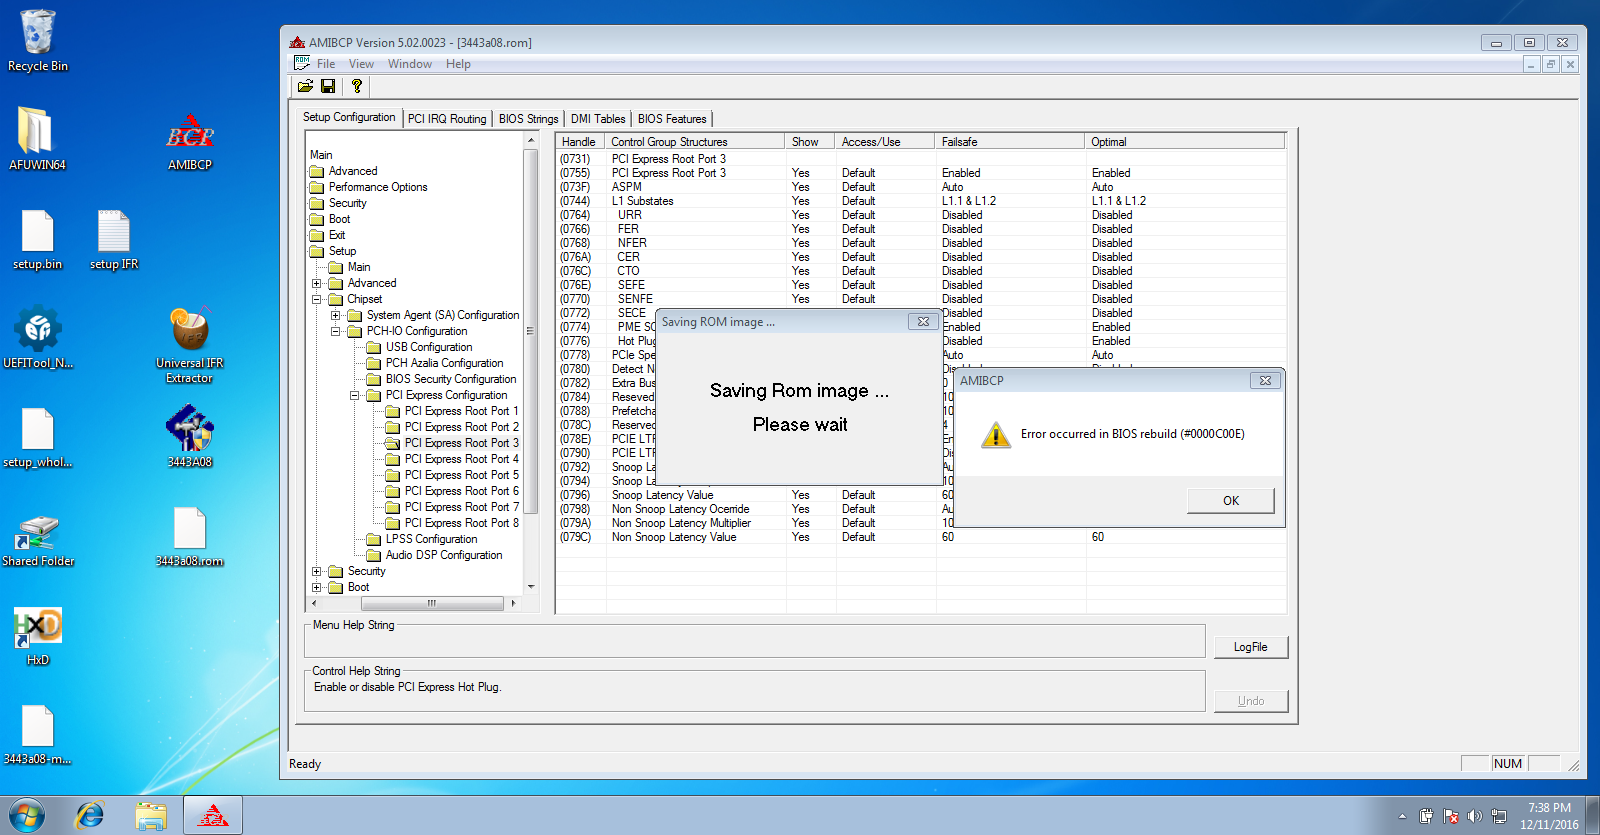Close the AMIBCP error dialog

point(1265,381)
